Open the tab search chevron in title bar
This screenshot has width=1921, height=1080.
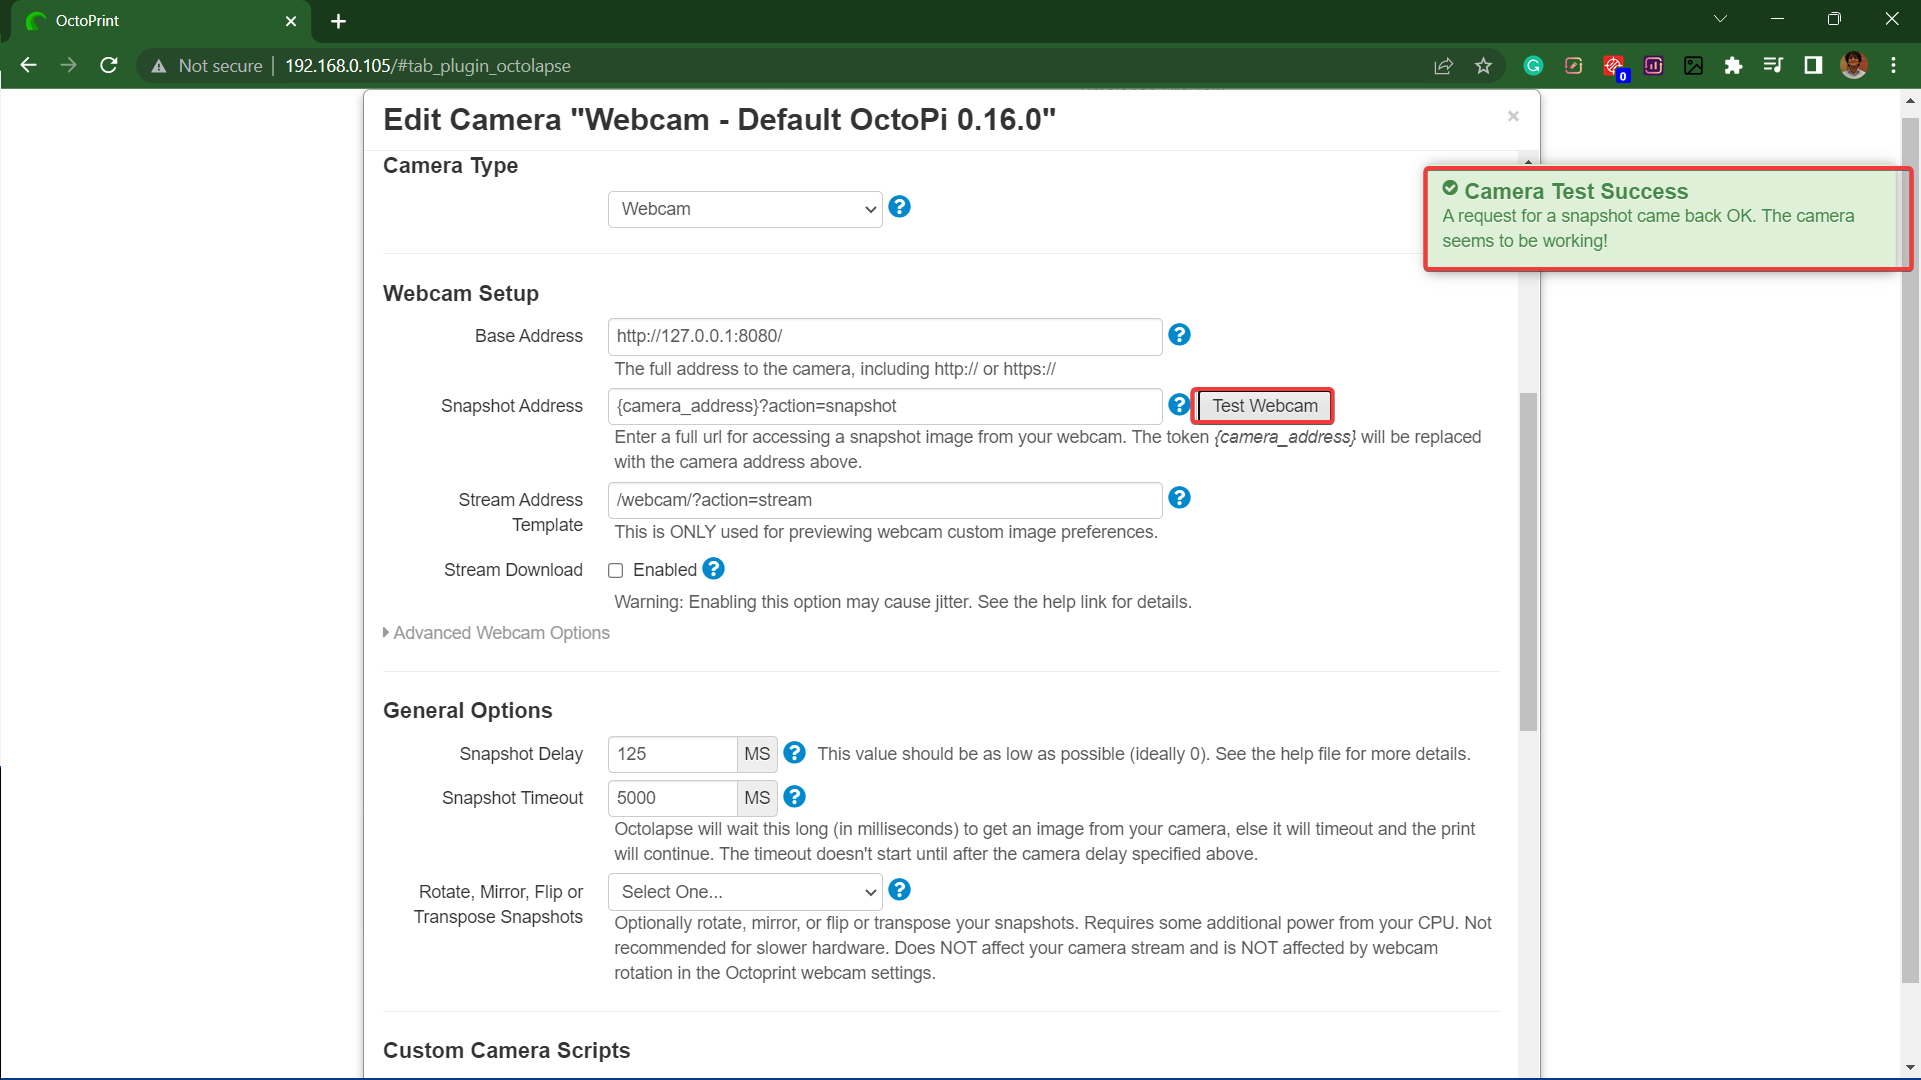(1720, 19)
